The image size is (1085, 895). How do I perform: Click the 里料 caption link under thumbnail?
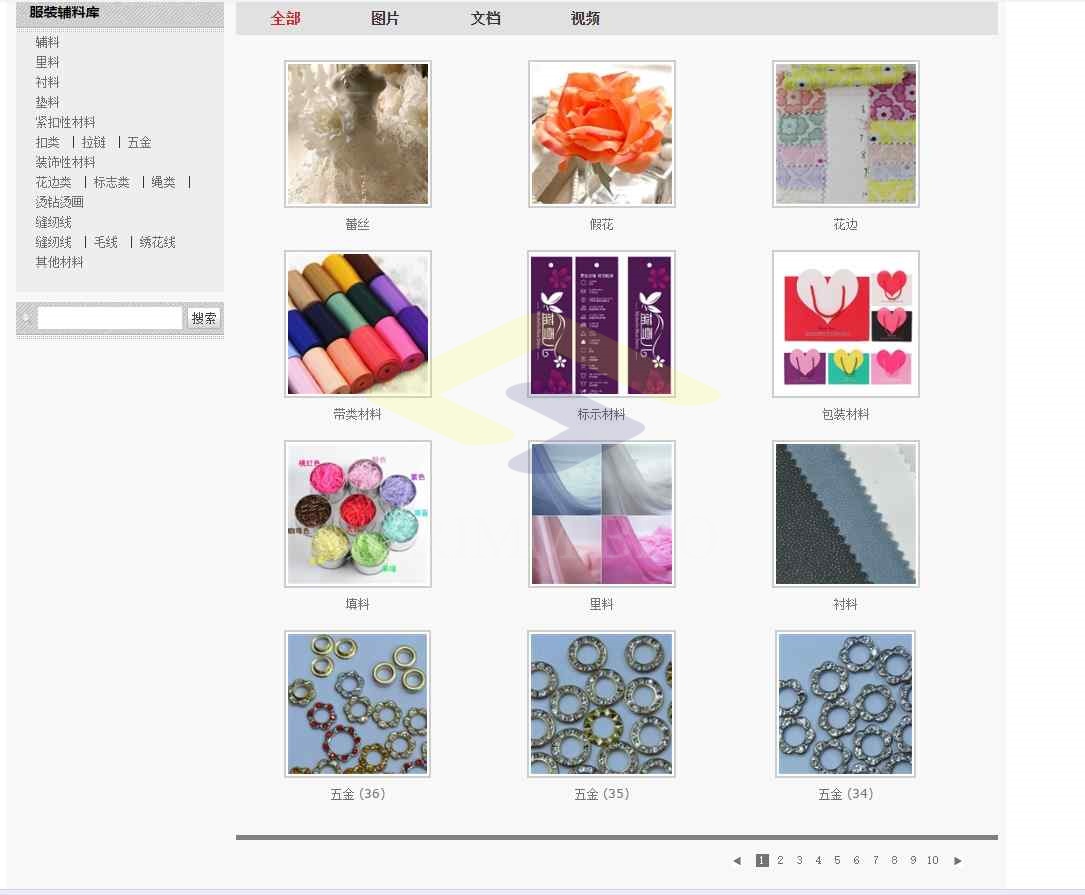pyautogui.click(x=601, y=604)
